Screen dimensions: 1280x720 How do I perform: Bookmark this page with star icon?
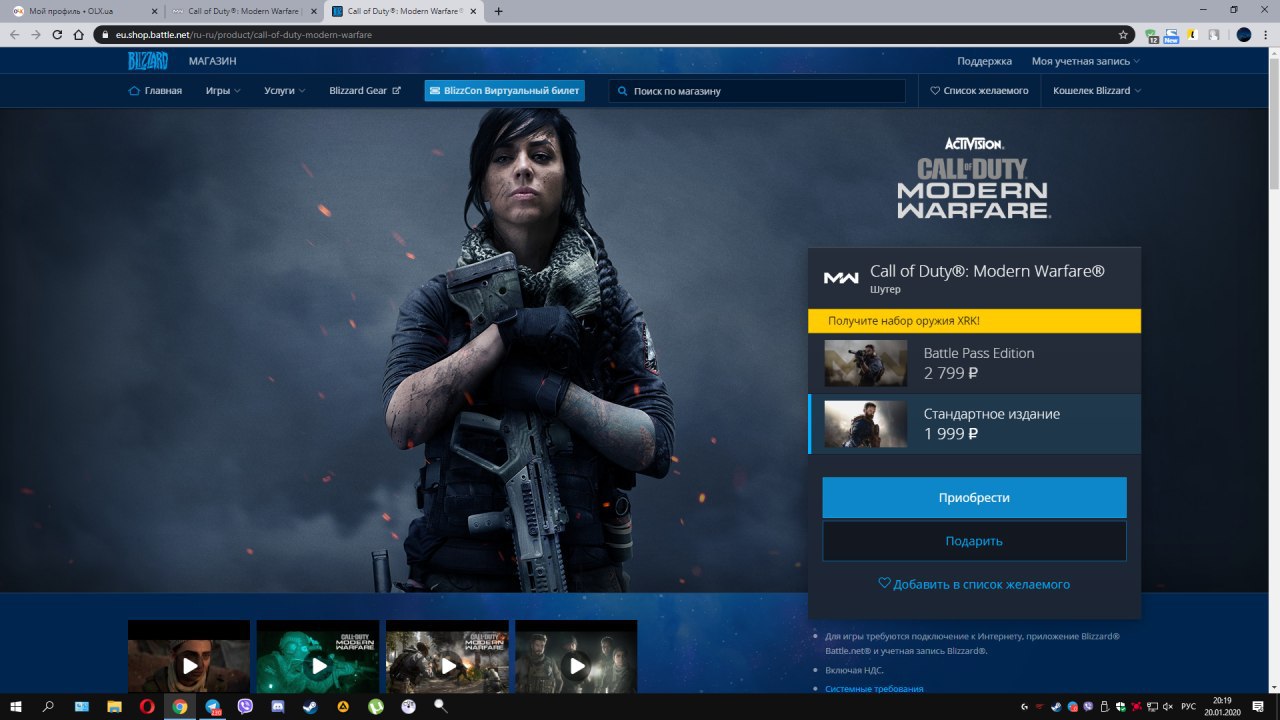pyautogui.click(x=1123, y=34)
